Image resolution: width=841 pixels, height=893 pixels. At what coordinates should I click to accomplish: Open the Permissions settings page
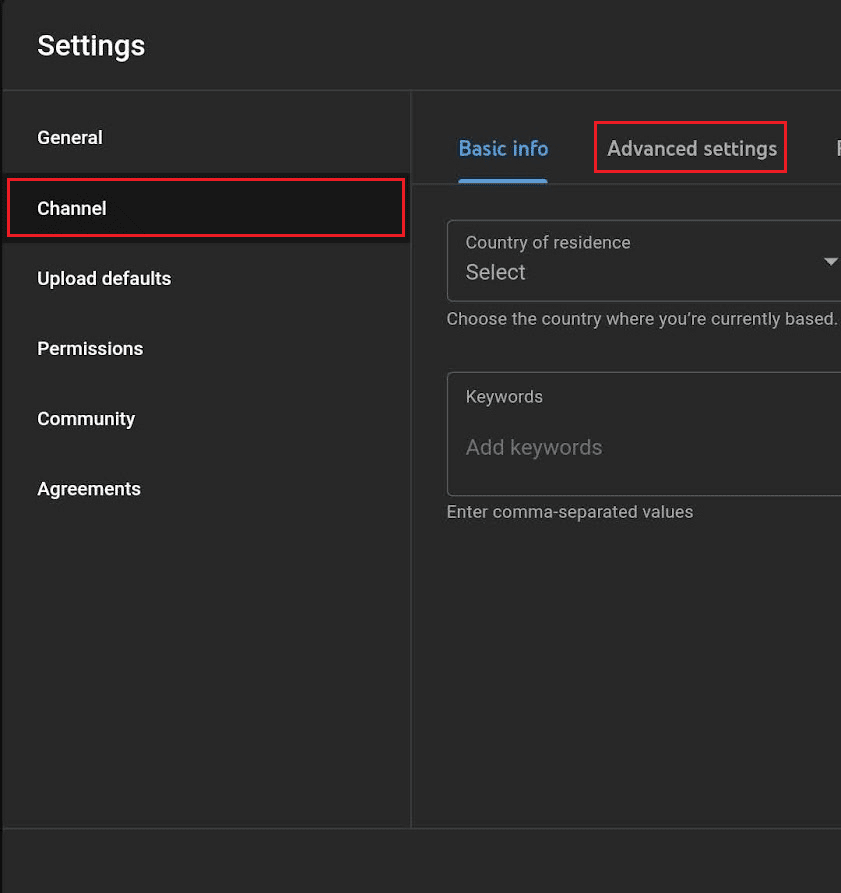tap(90, 348)
